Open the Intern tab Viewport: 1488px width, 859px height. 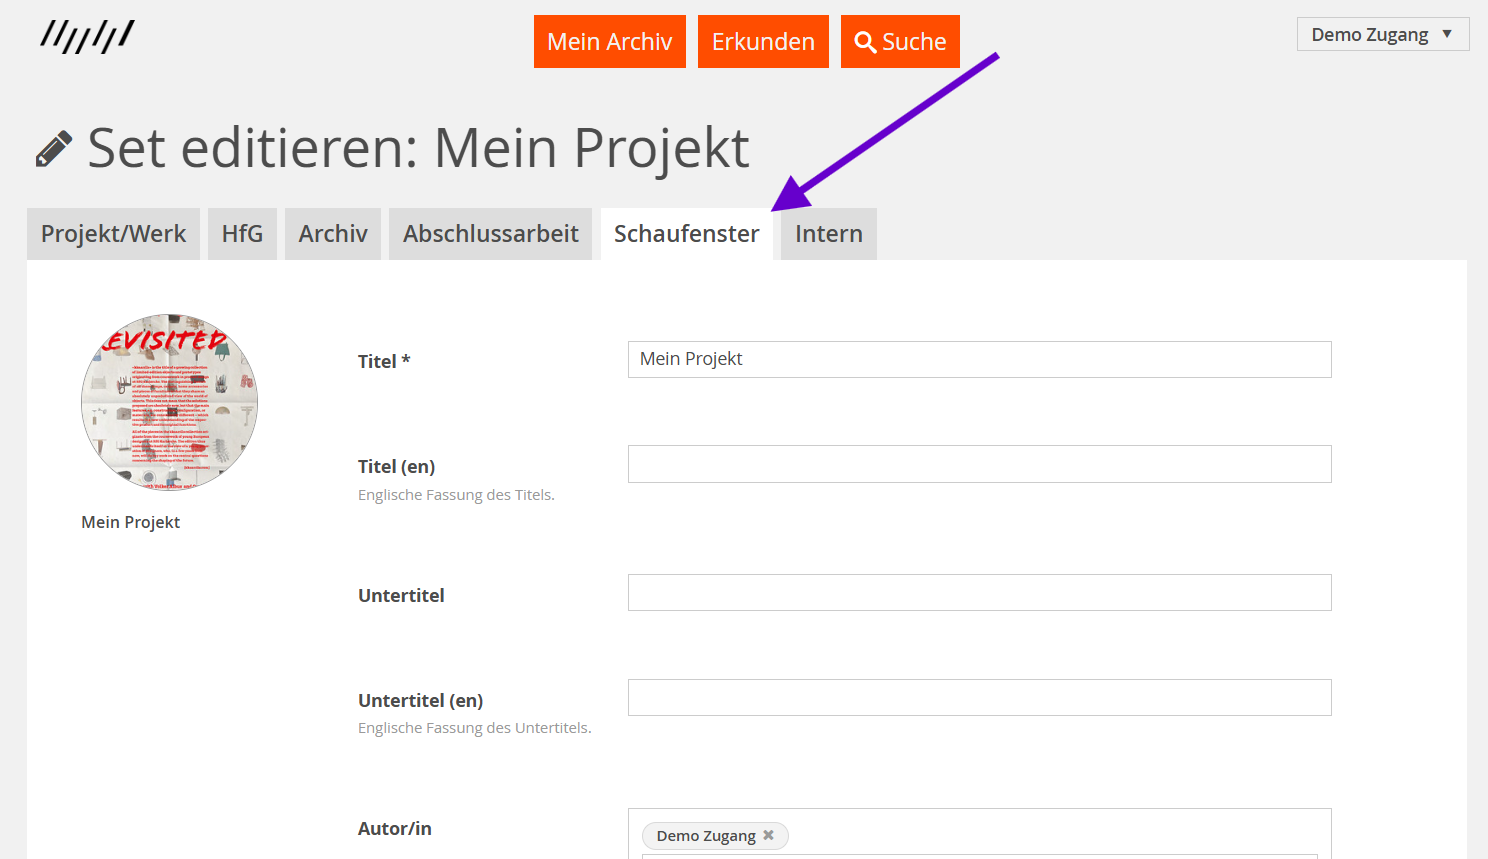[828, 233]
